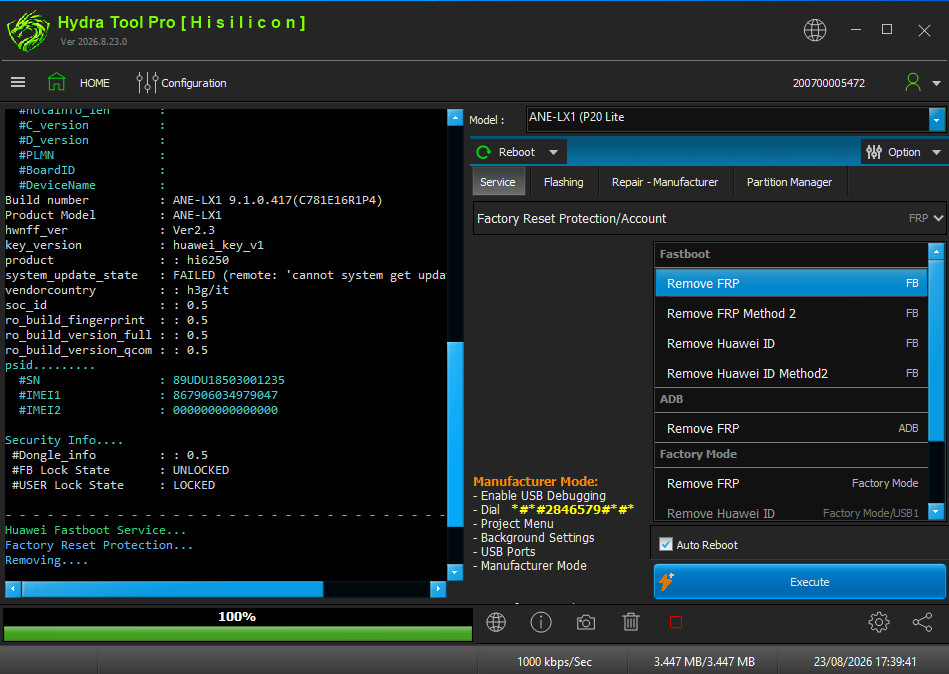Open the globe language icon in title bar
Image resolution: width=949 pixels, height=674 pixels.
815,30
